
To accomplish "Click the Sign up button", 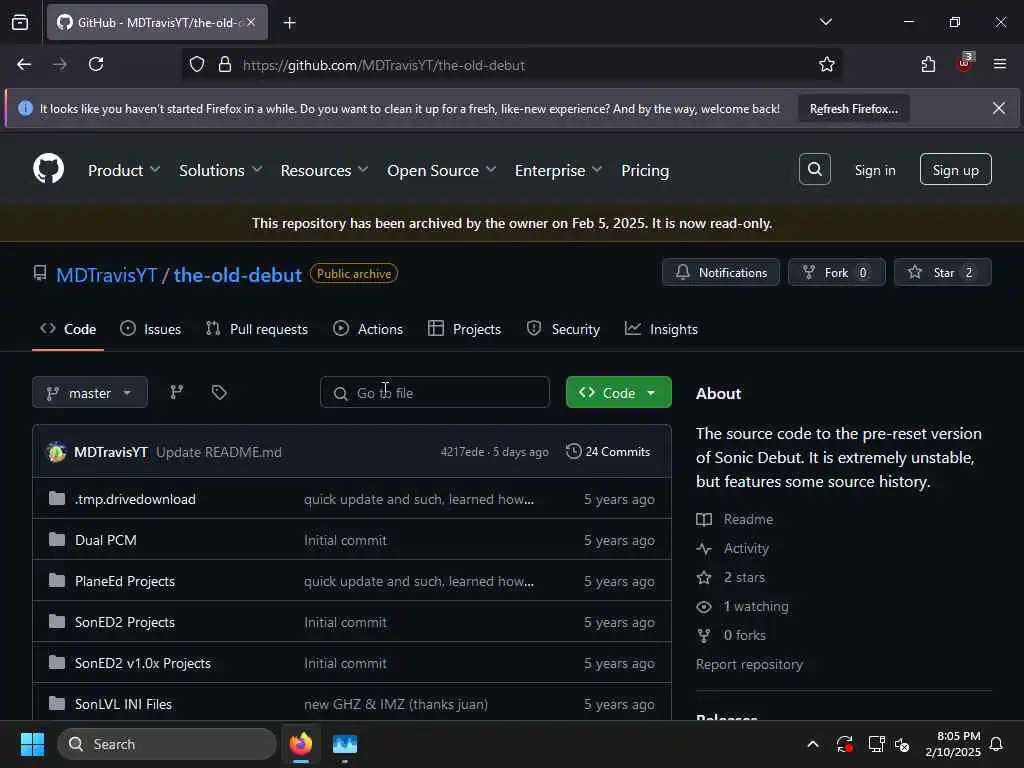I will (x=955, y=169).
